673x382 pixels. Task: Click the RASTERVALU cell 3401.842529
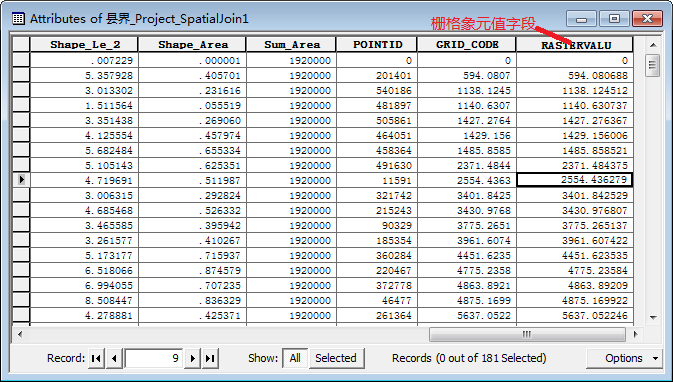pos(575,195)
